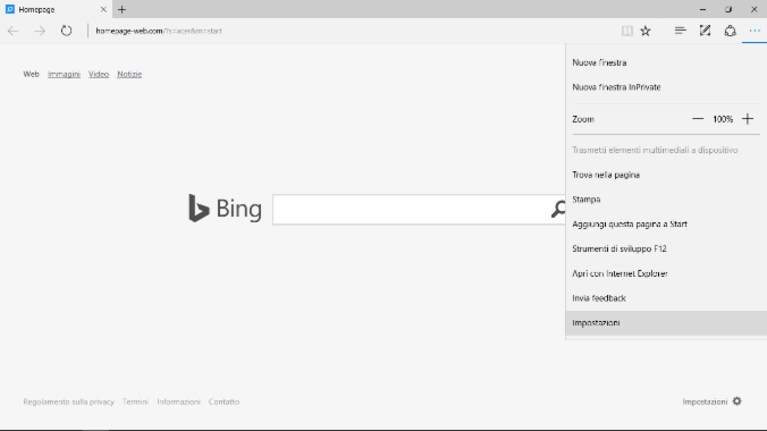Click the Bing logo

pyautogui.click(x=225, y=209)
